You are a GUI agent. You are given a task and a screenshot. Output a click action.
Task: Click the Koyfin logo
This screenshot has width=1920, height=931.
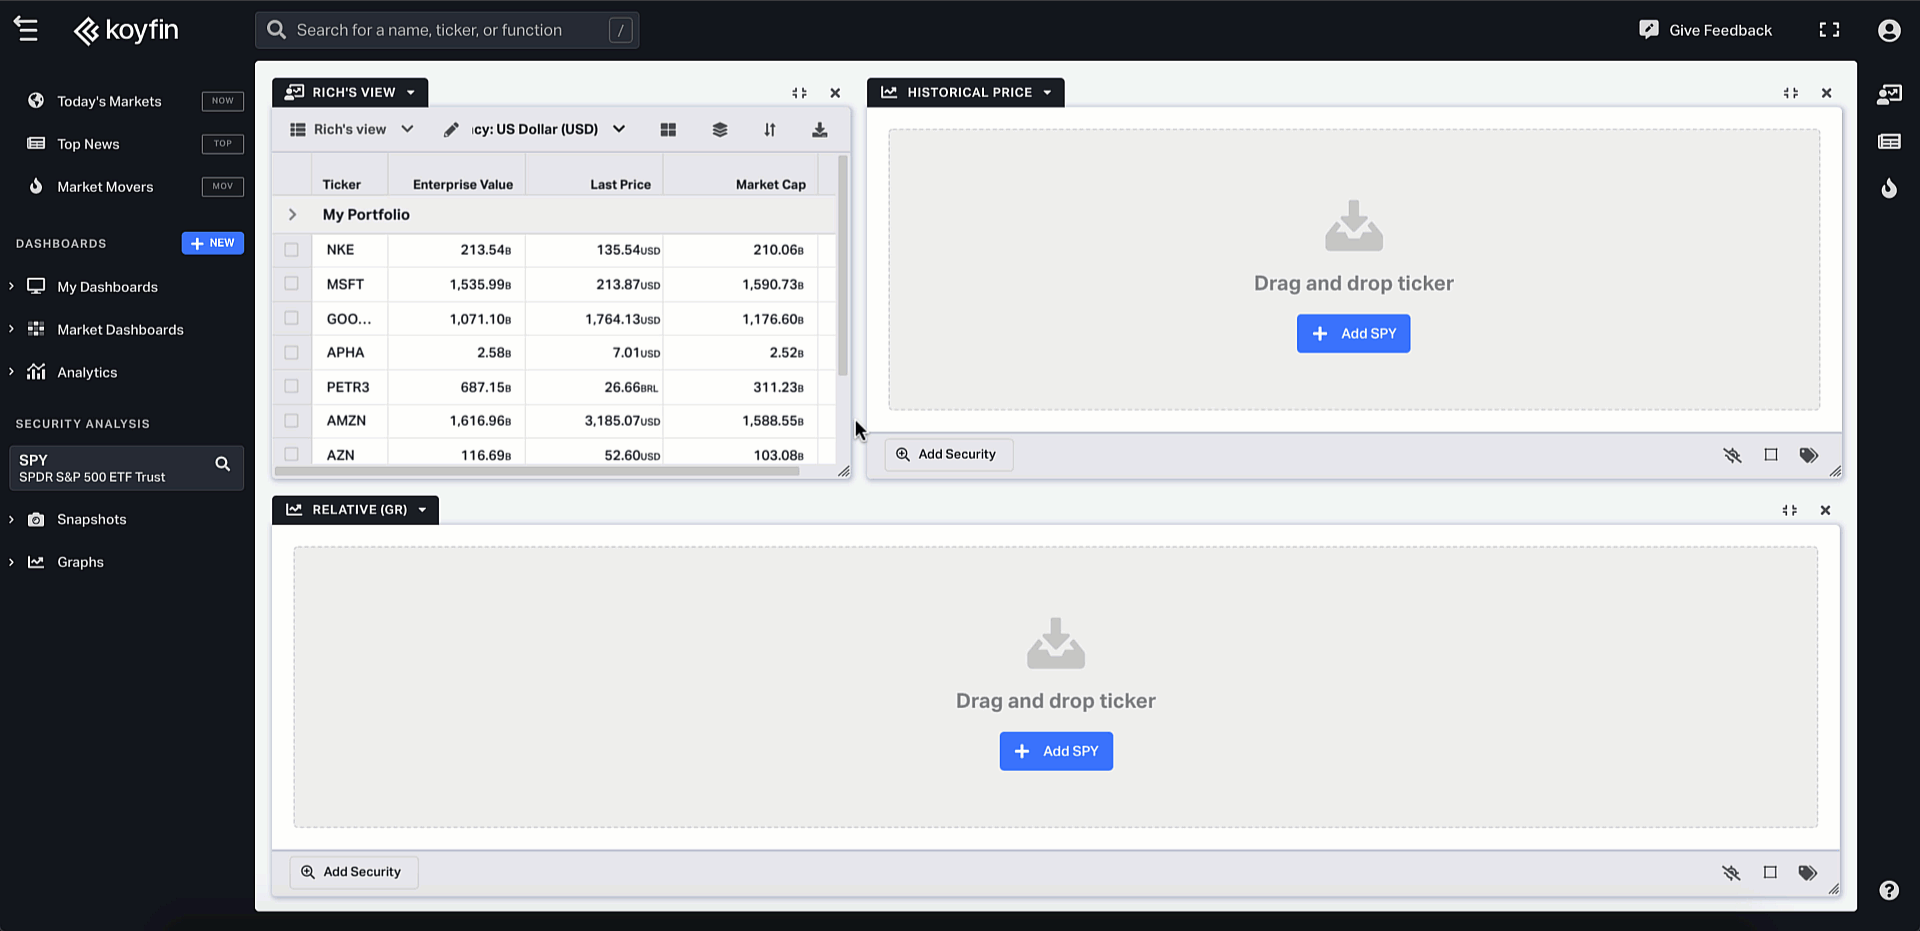click(126, 30)
